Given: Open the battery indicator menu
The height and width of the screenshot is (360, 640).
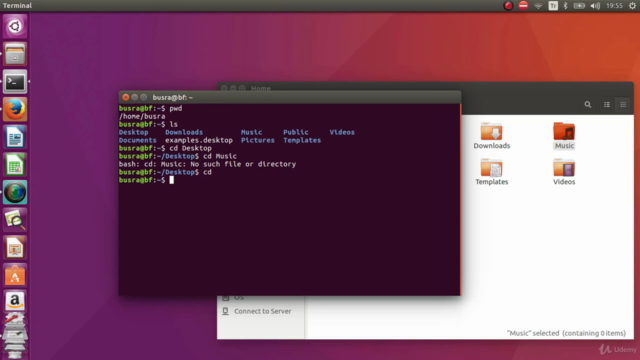Looking at the screenshot, I should (579, 6).
